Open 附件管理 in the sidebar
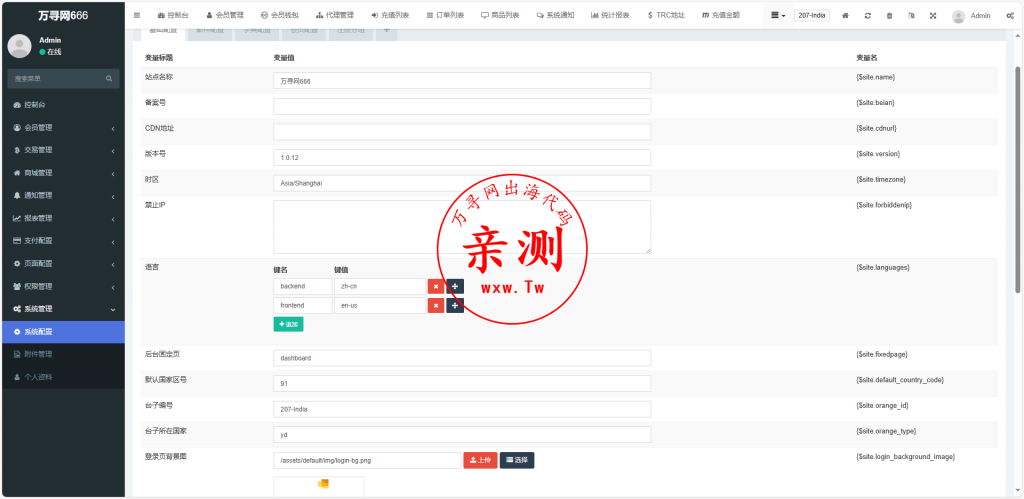 [x=62, y=354]
